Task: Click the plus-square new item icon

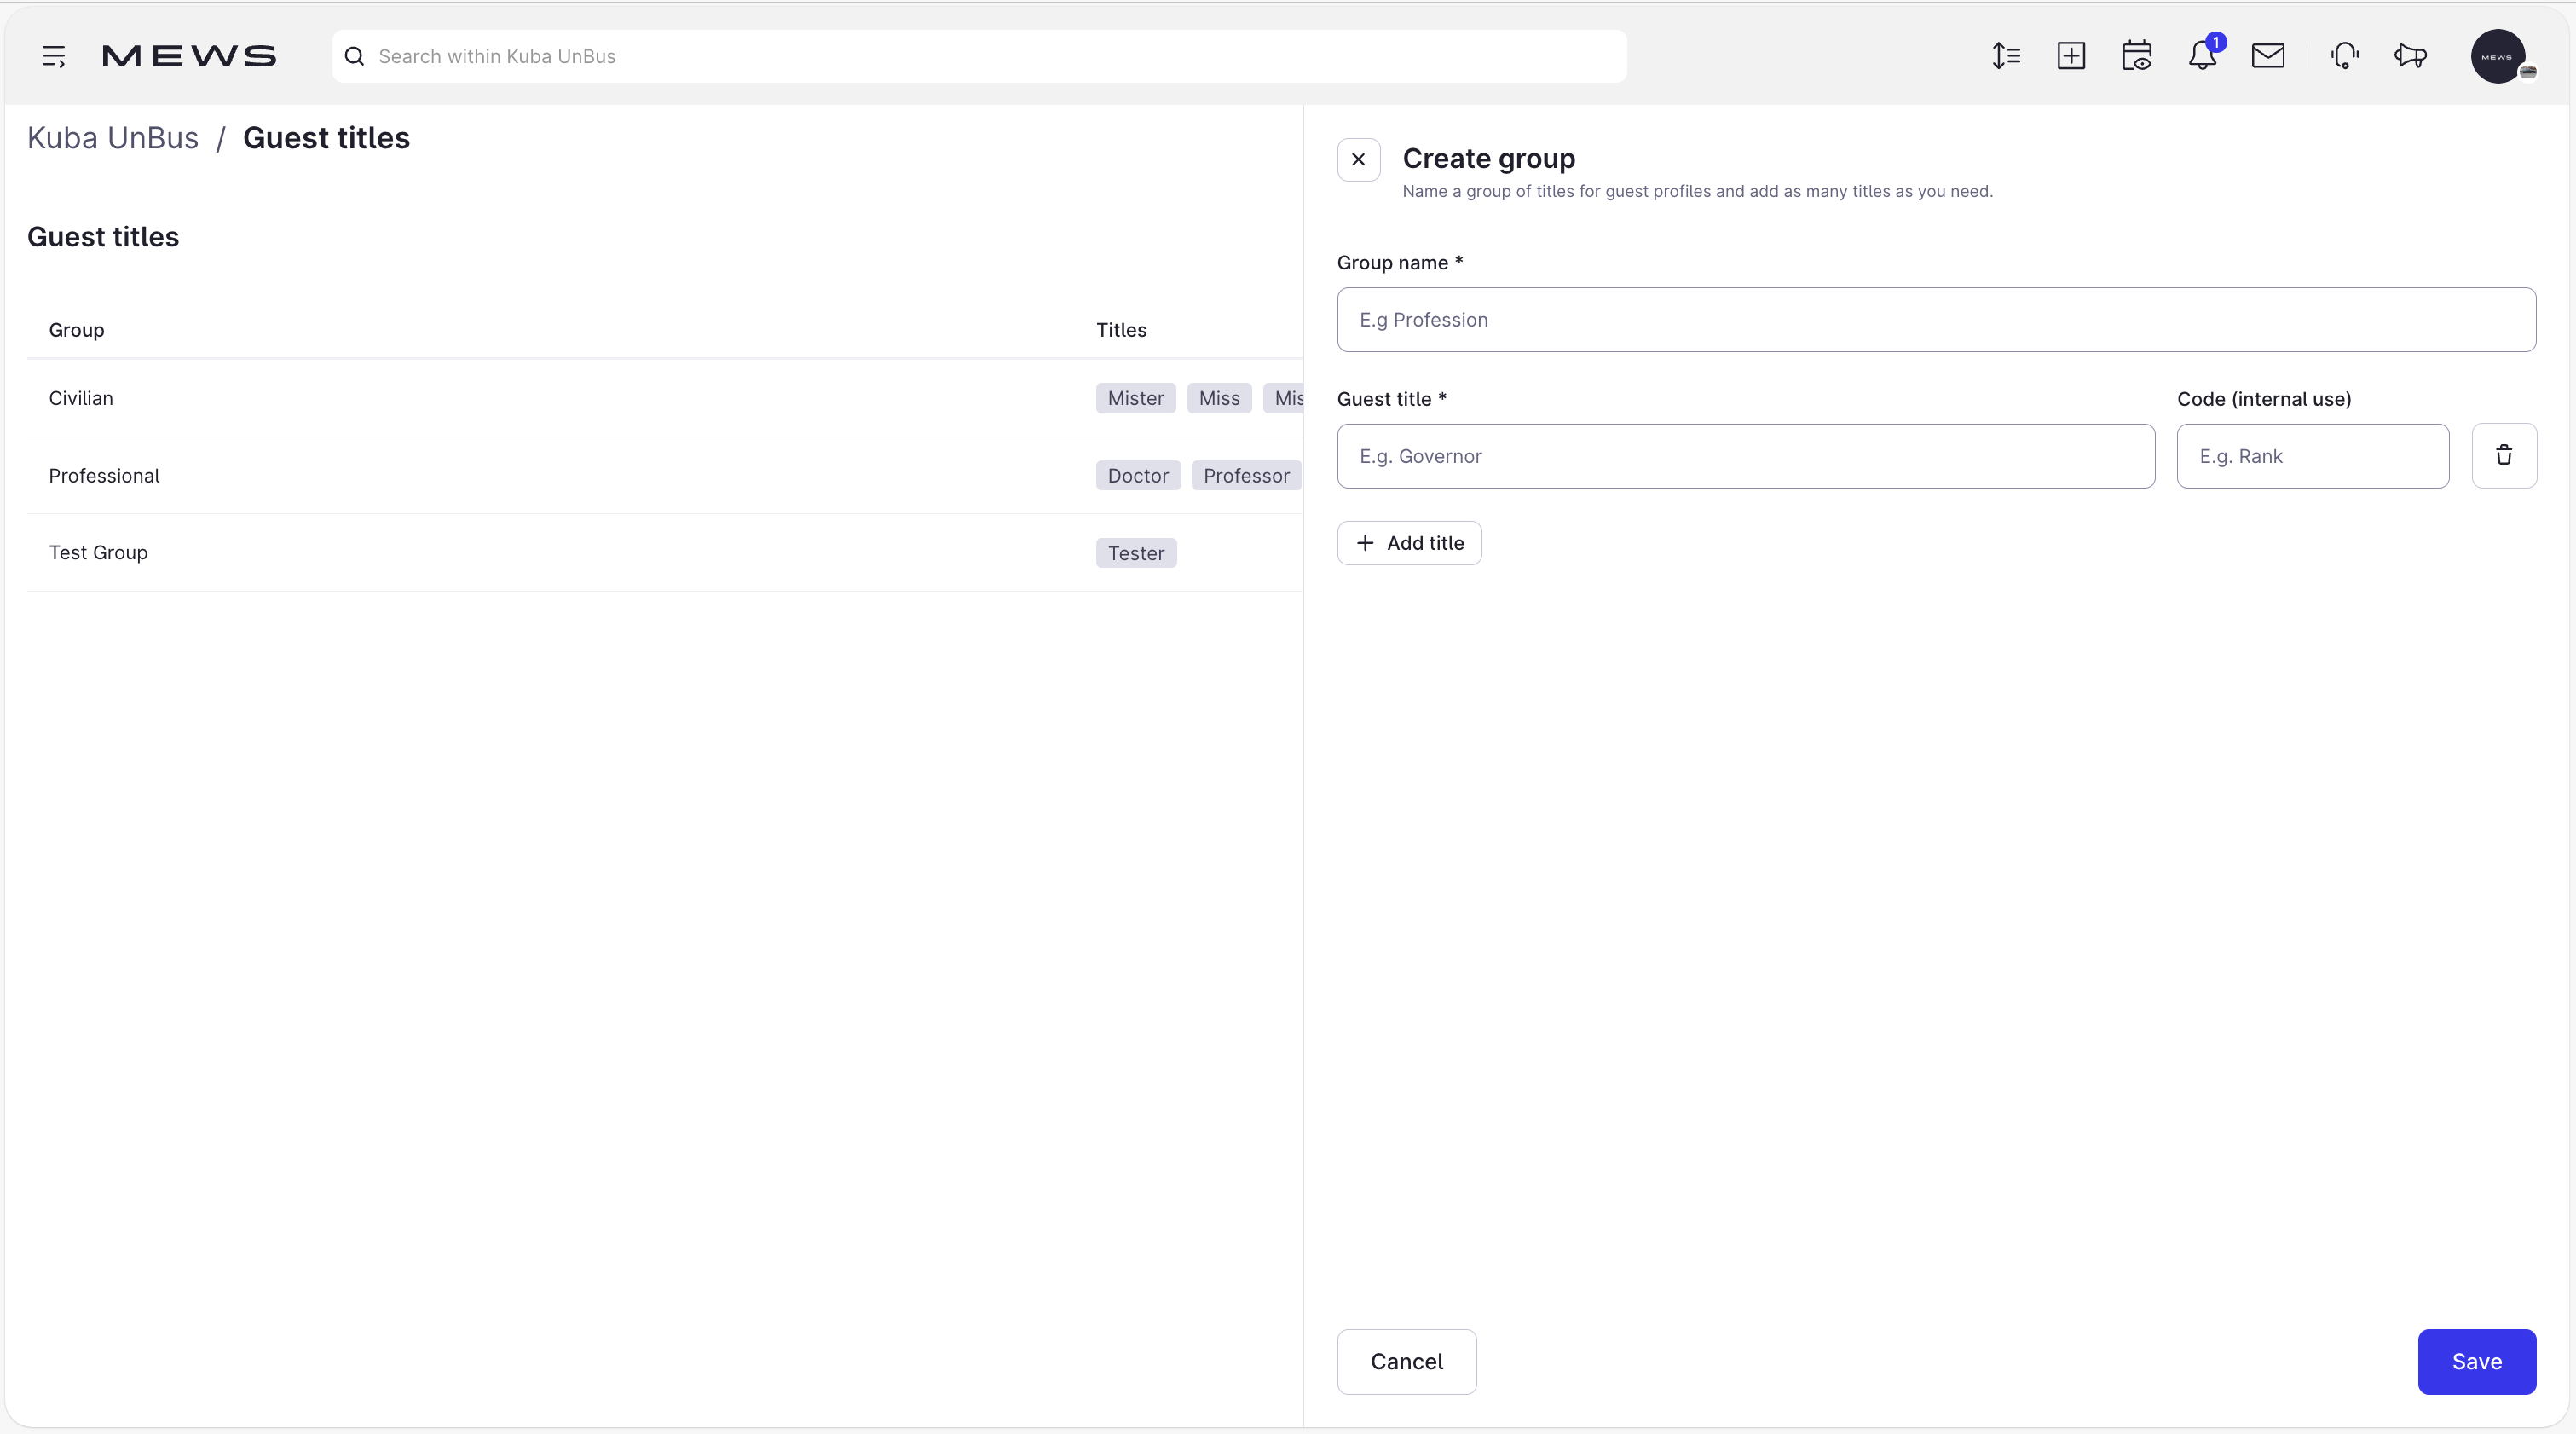Action: (x=2071, y=56)
